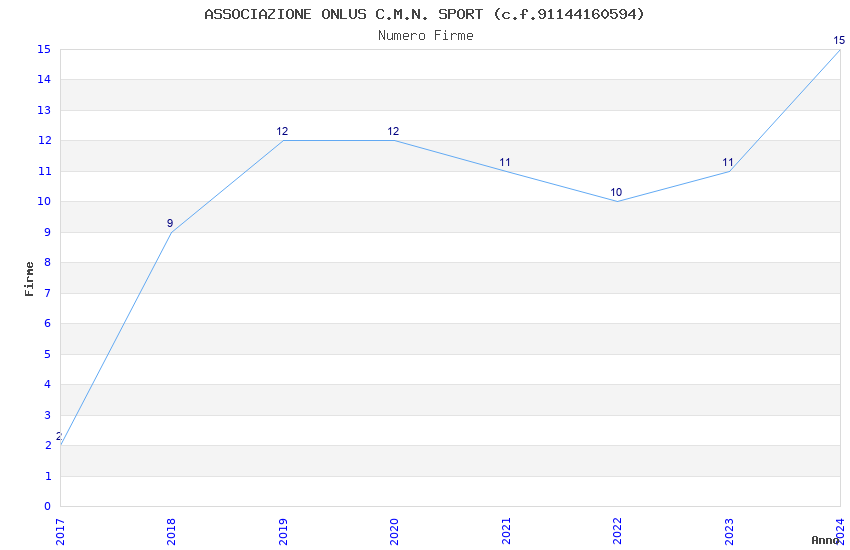Click the y-axis tick value 9
Screen dimensions: 850x550
[x=48, y=232]
